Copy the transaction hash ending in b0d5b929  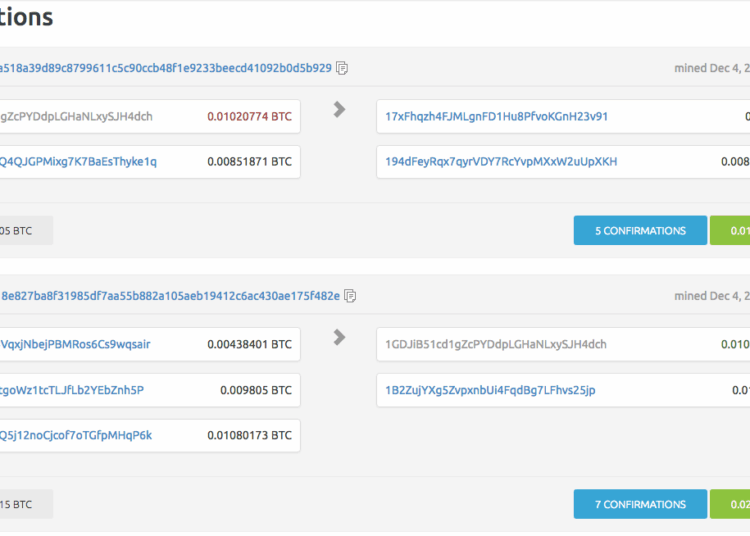point(342,69)
